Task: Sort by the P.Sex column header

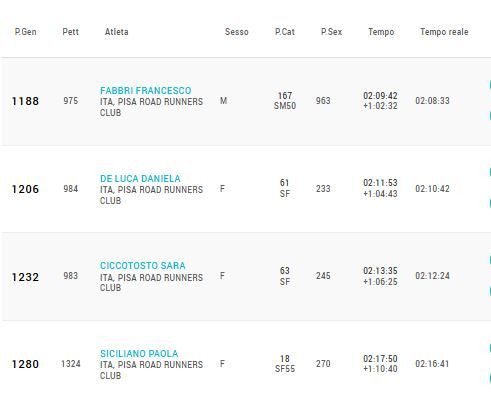Action: [331, 32]
